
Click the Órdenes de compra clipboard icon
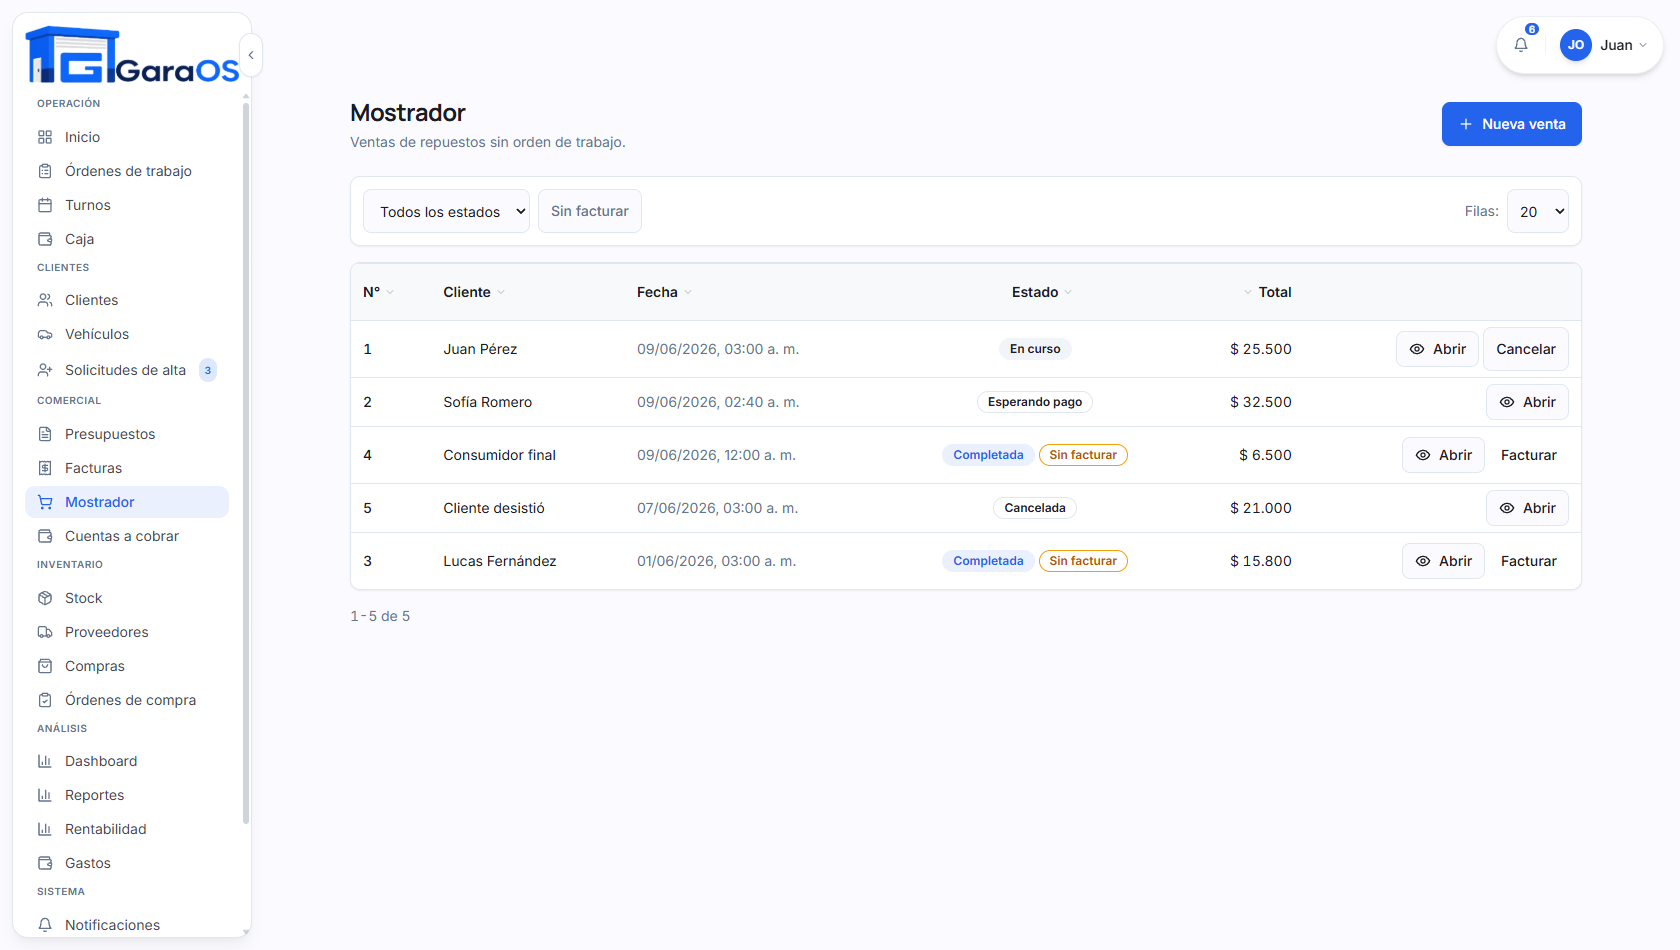[45, 700]
